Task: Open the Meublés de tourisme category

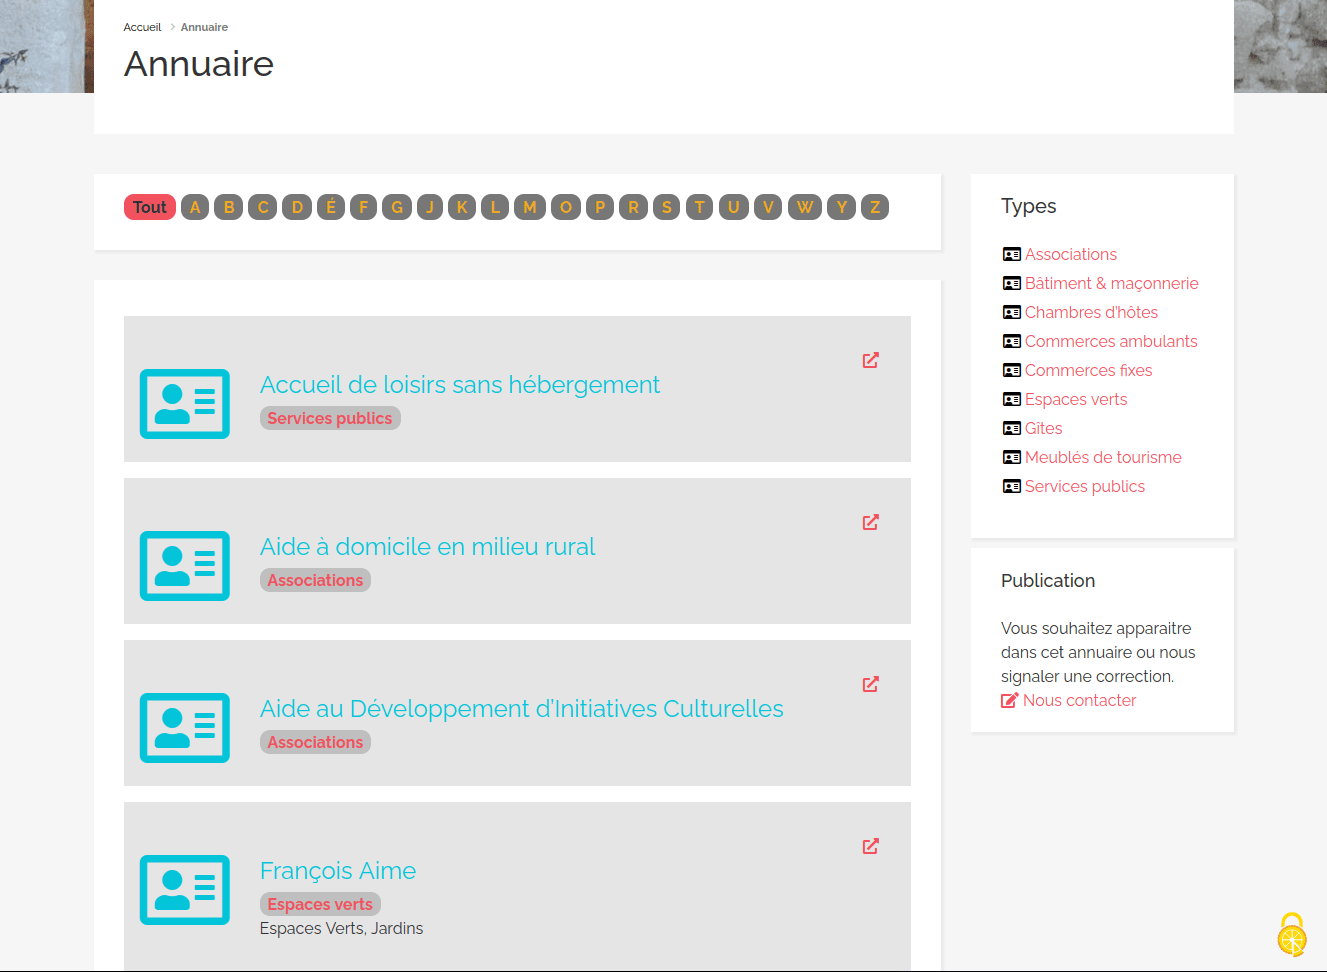Action: (1103, 457)
